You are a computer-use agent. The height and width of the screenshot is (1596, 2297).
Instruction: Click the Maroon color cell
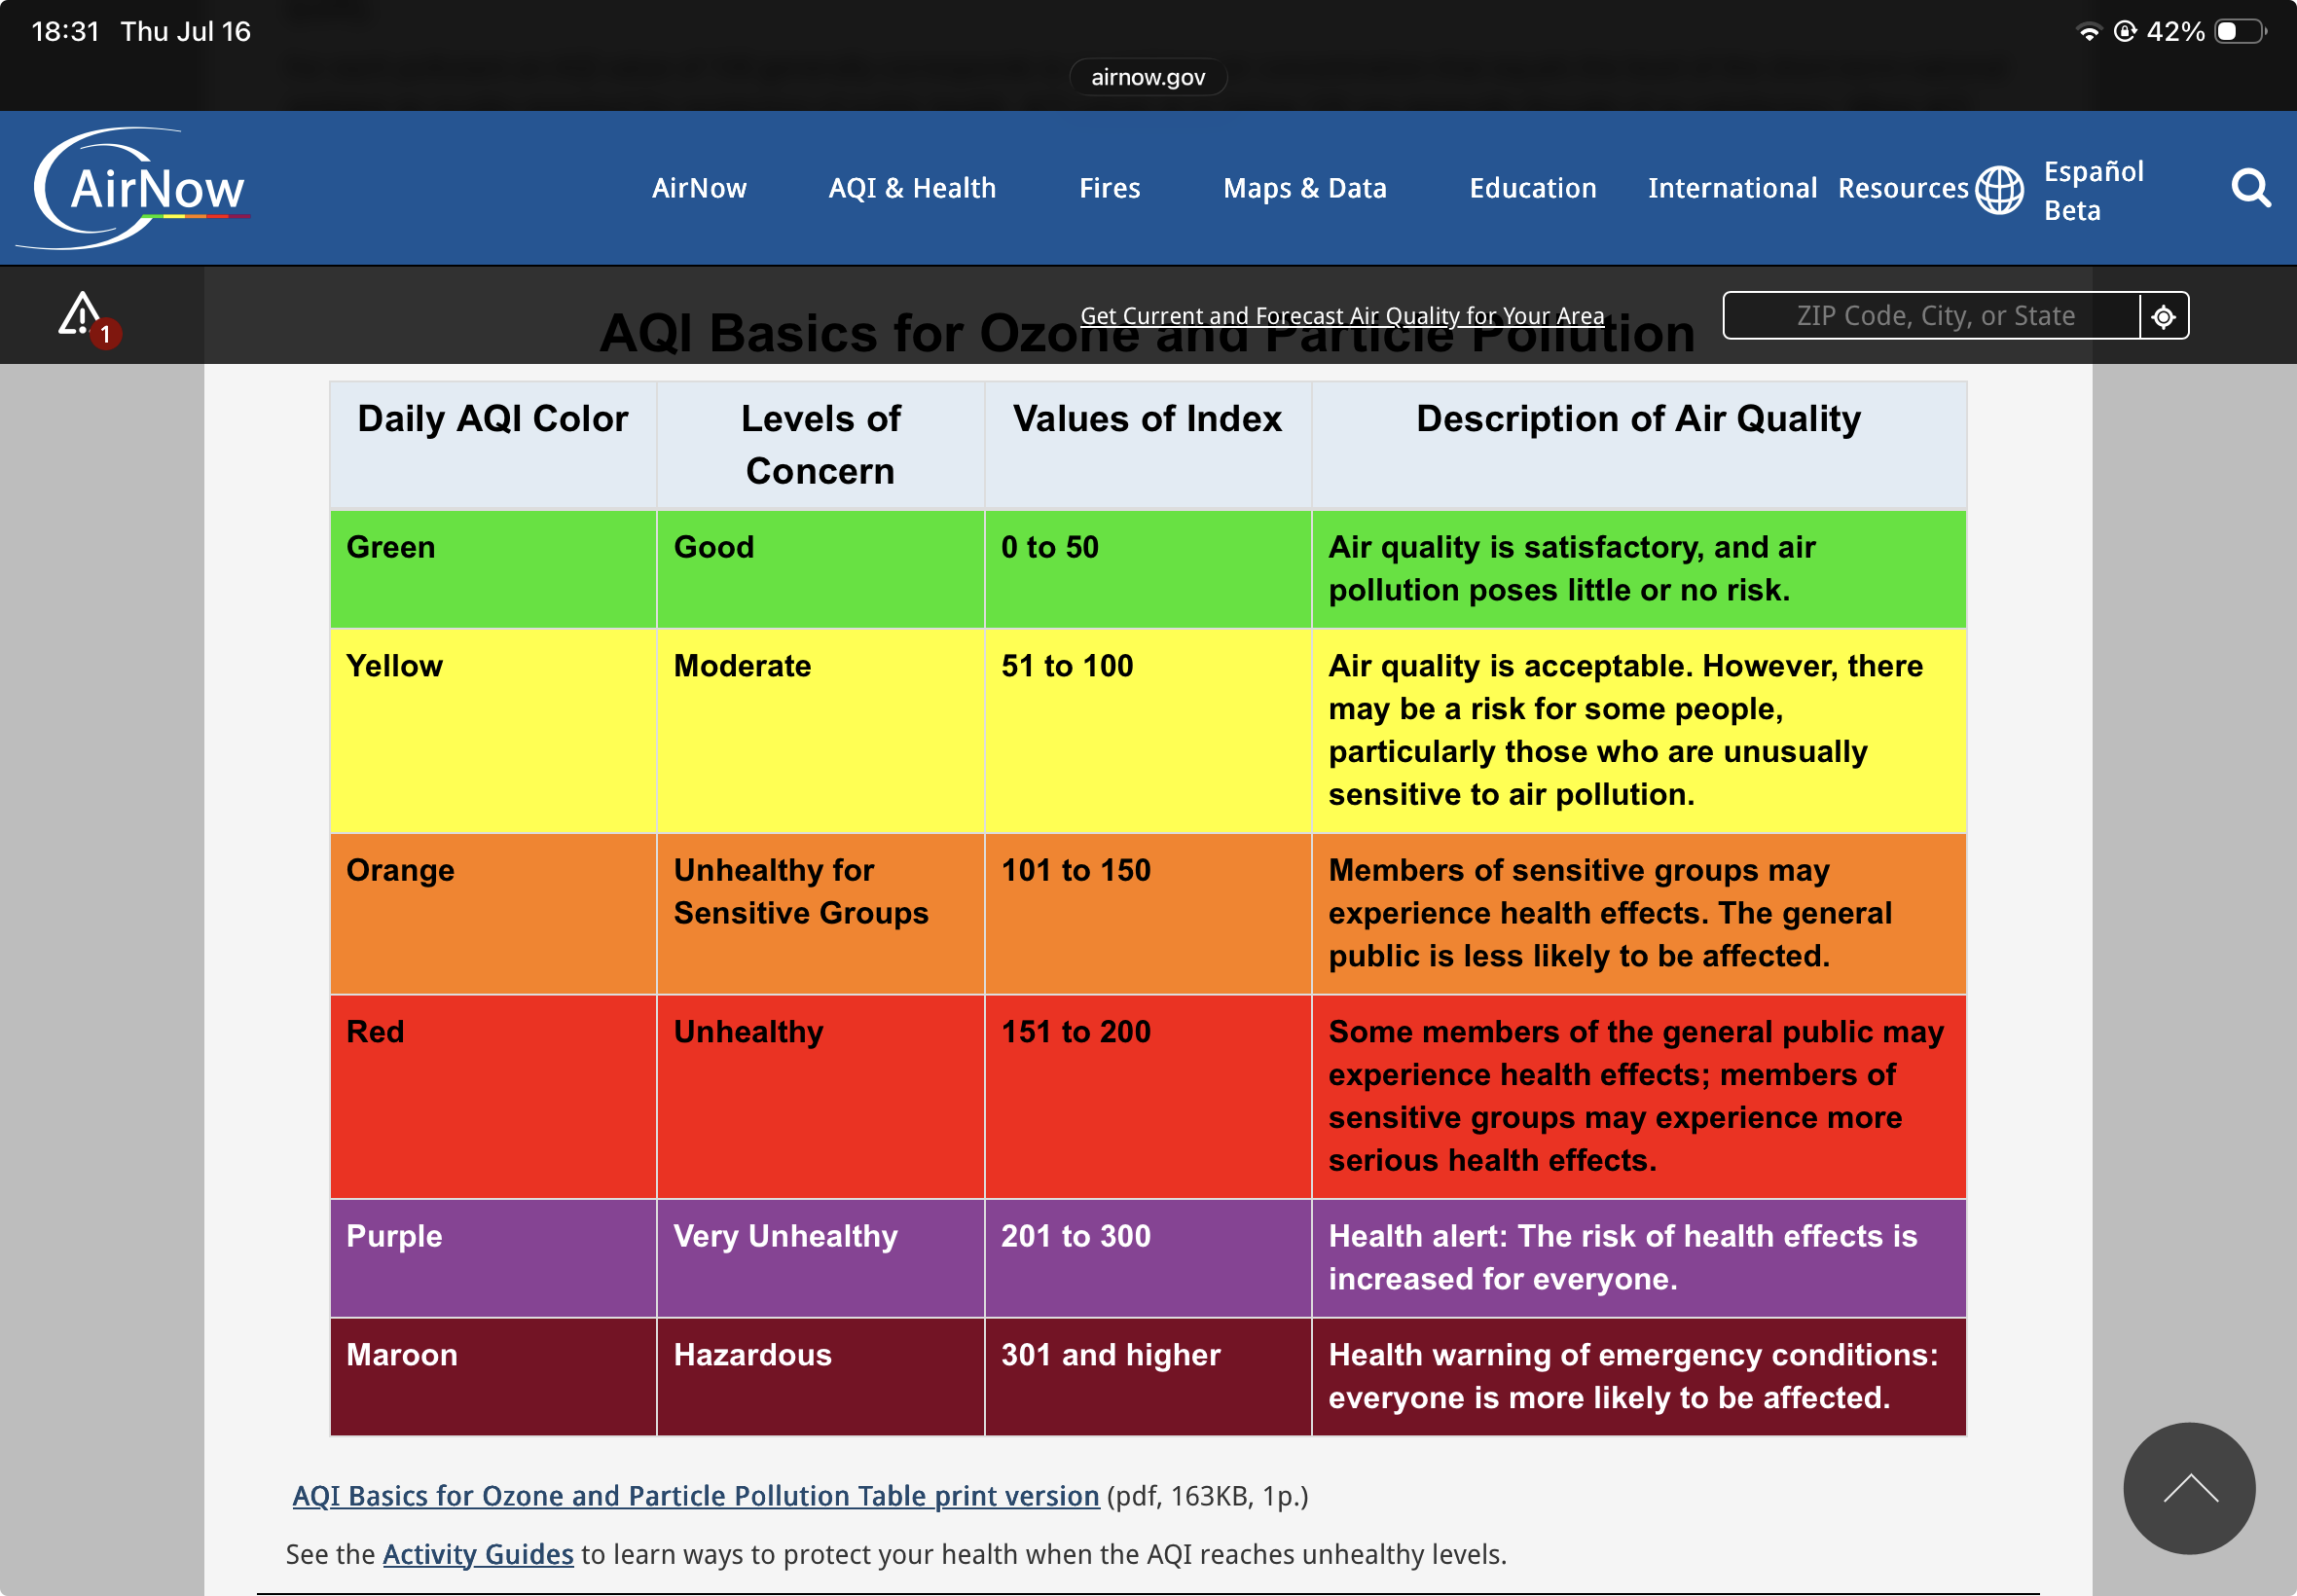coord(493,1377)
